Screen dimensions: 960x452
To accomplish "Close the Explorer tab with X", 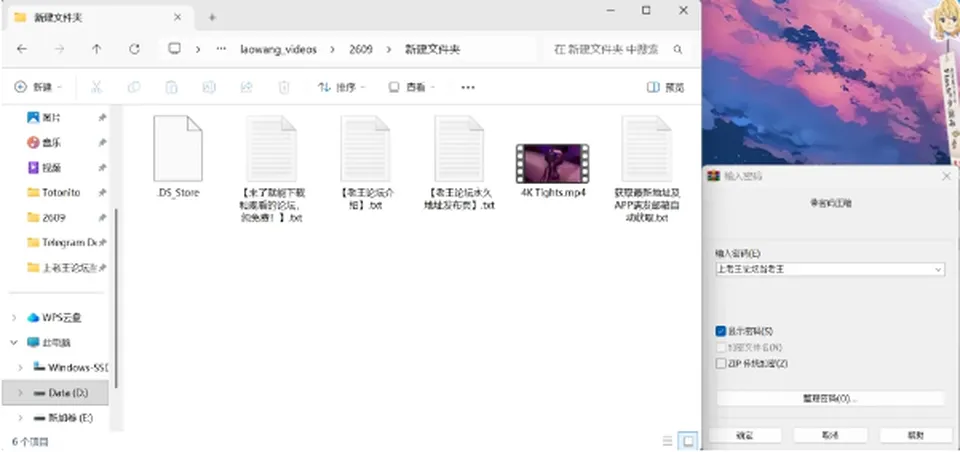I will click(178, 17).
